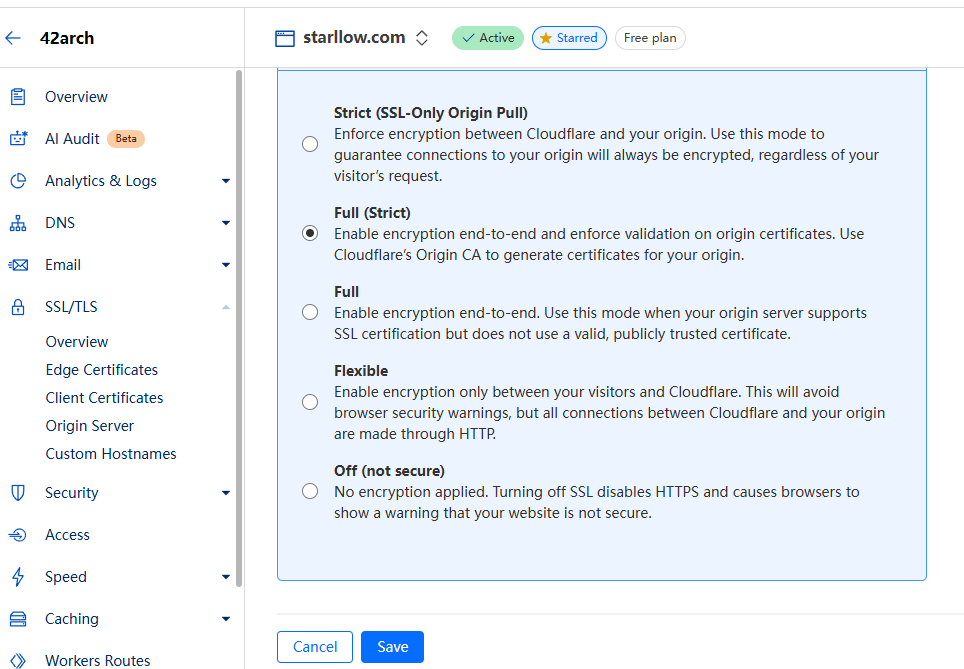This screenshot has height=669, width=964.
Task: Choose the Off (not secure) radio button
Action: [310, 491]
